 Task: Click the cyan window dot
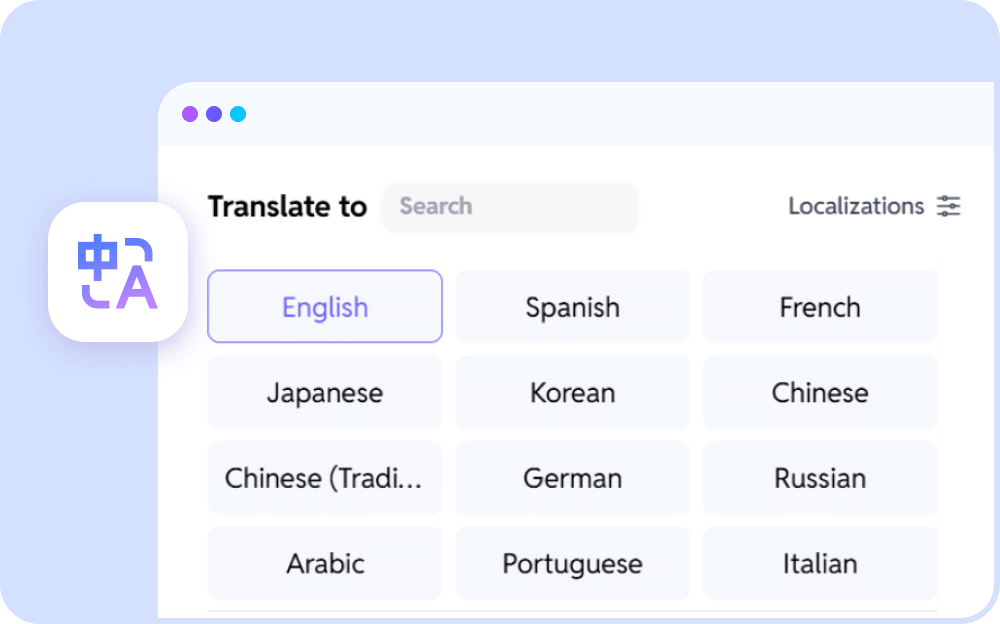click(238, 114)
